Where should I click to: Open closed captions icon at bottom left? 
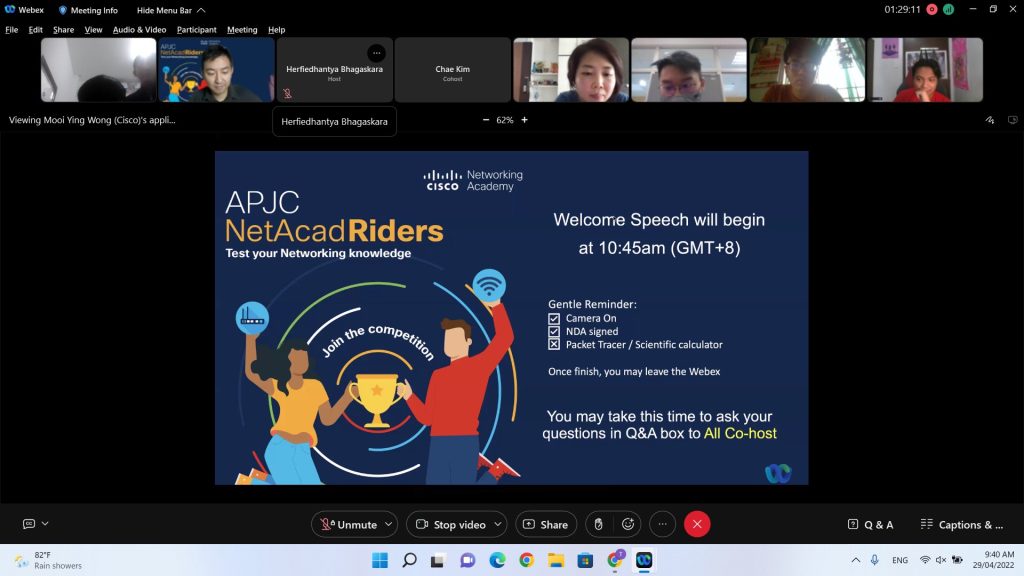(29, 524)
